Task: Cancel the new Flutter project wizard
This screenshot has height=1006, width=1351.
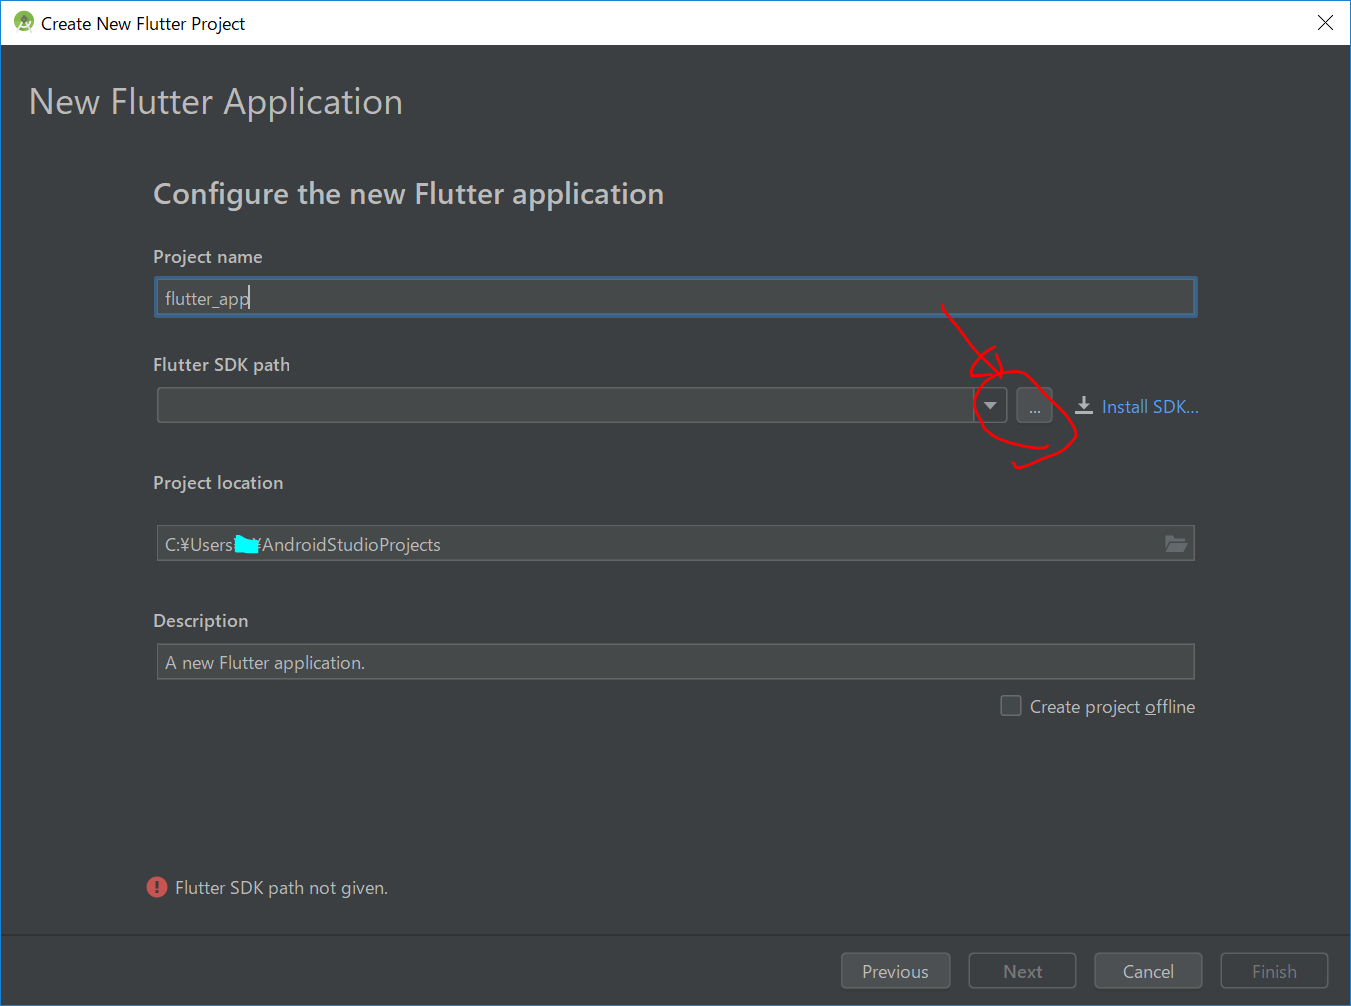Action: 1148,971
